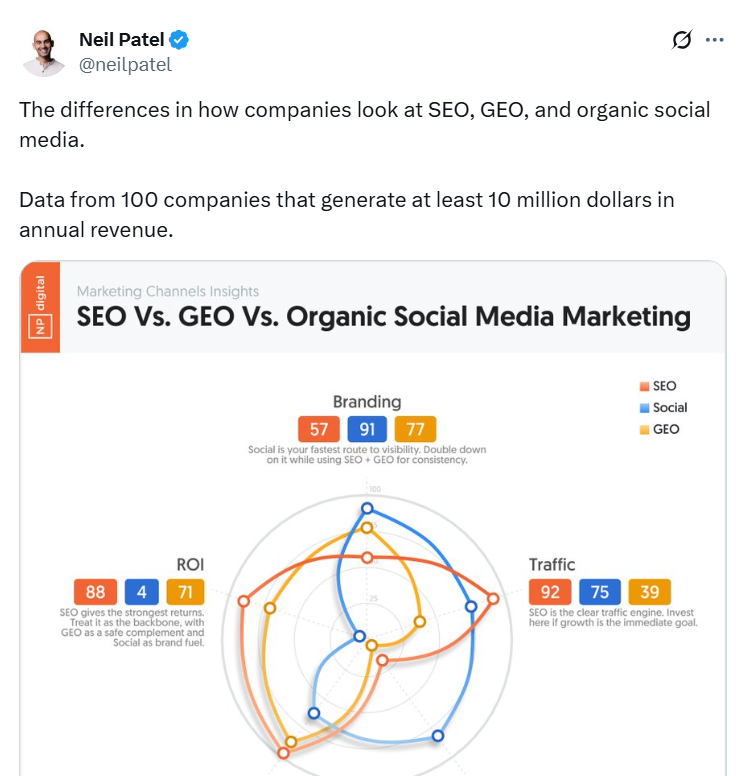Click the infographic title text
This screenshot has width=745, height=776.
pos(384,317)
